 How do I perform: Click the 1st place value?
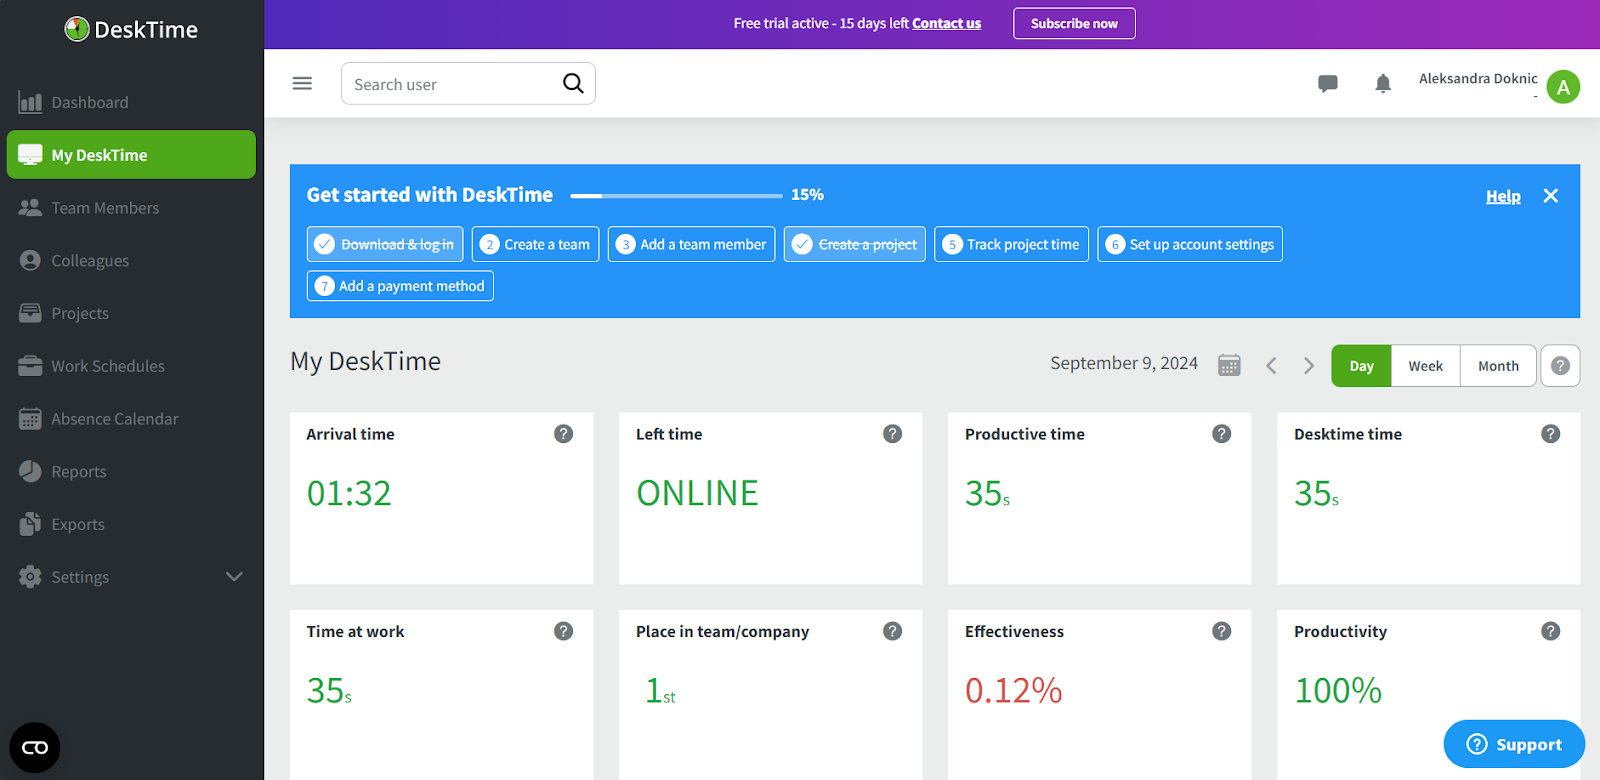click(x=660, y=691)
